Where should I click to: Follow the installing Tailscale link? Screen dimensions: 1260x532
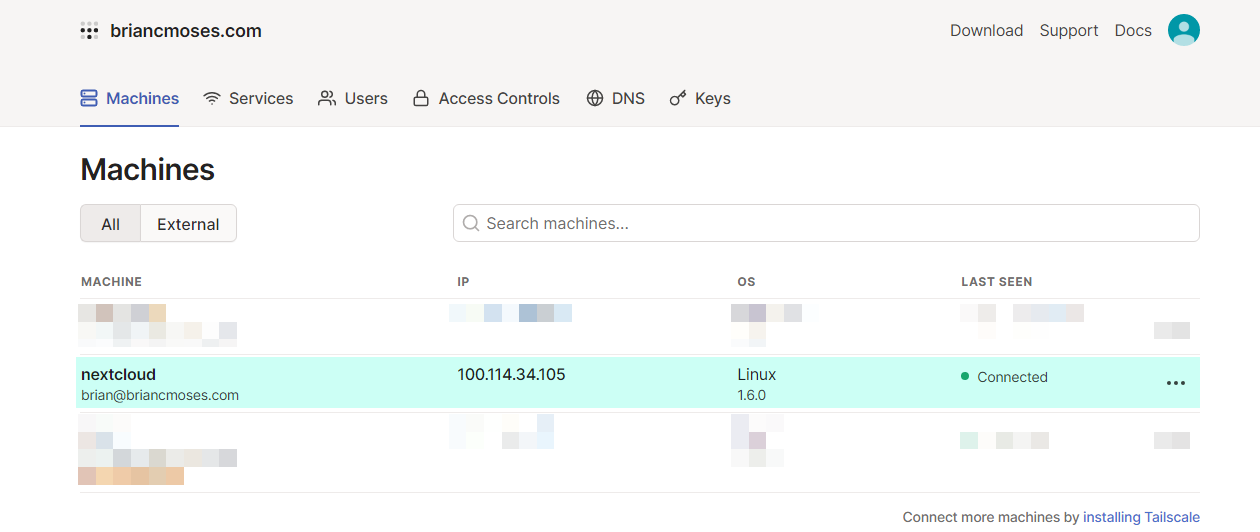coord(1141,517)
